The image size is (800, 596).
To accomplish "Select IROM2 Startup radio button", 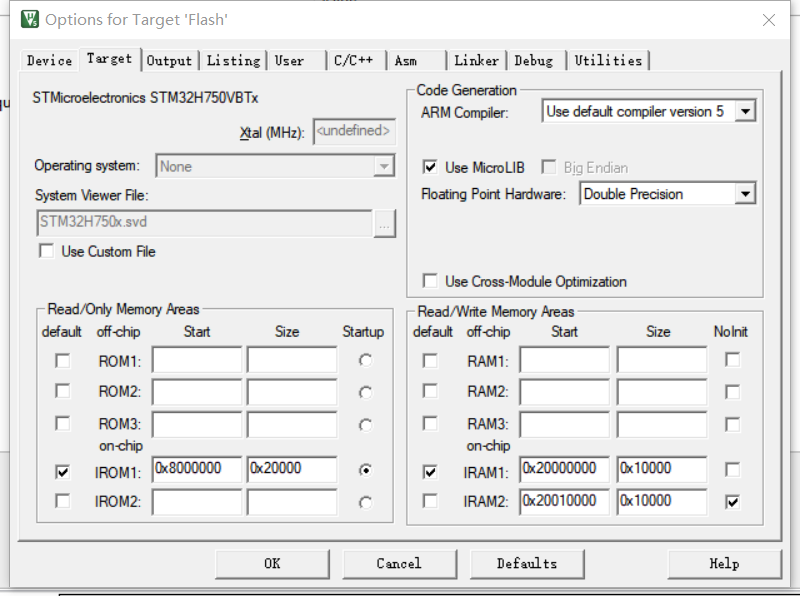I will [365, 503].
